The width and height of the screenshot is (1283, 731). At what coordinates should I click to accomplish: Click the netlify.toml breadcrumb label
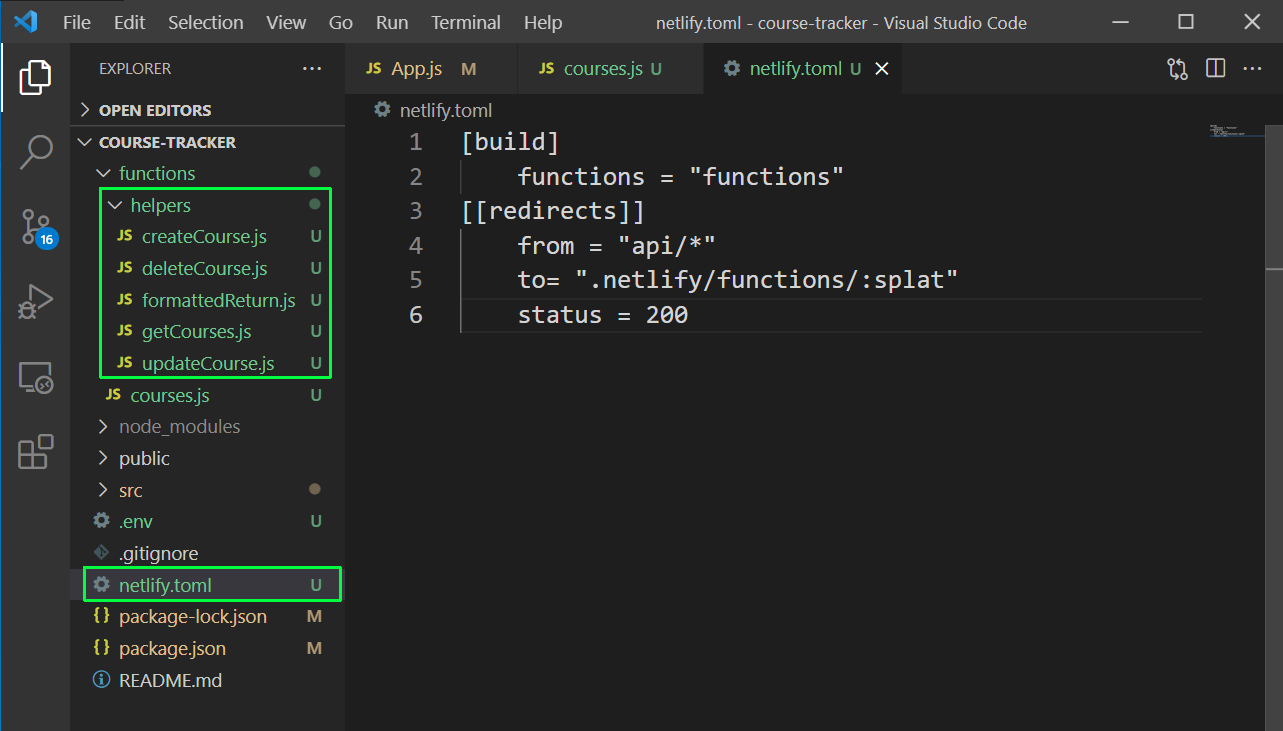click(x=446, y=110)
